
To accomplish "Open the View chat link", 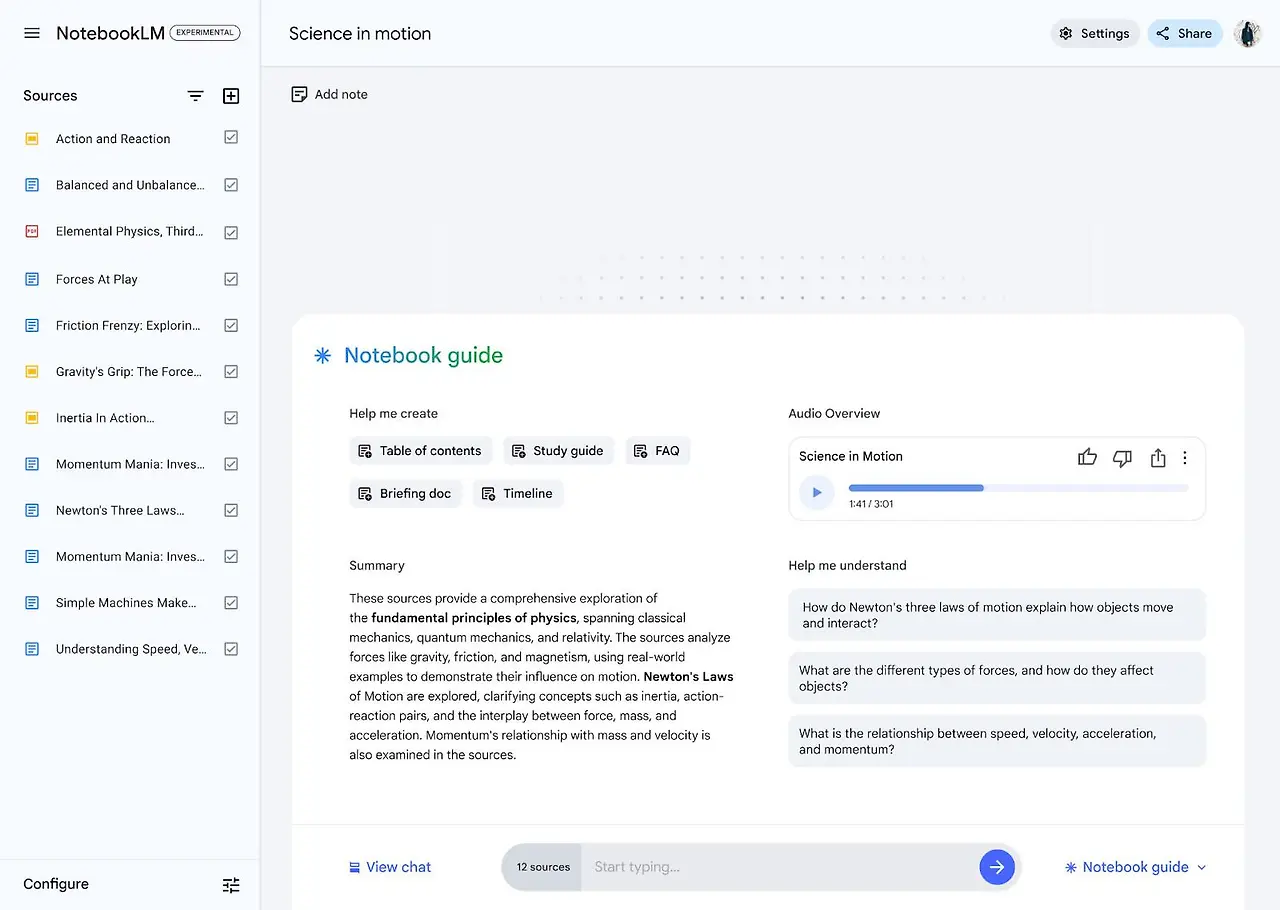I will pyautogui.click(x=390, y=867).
